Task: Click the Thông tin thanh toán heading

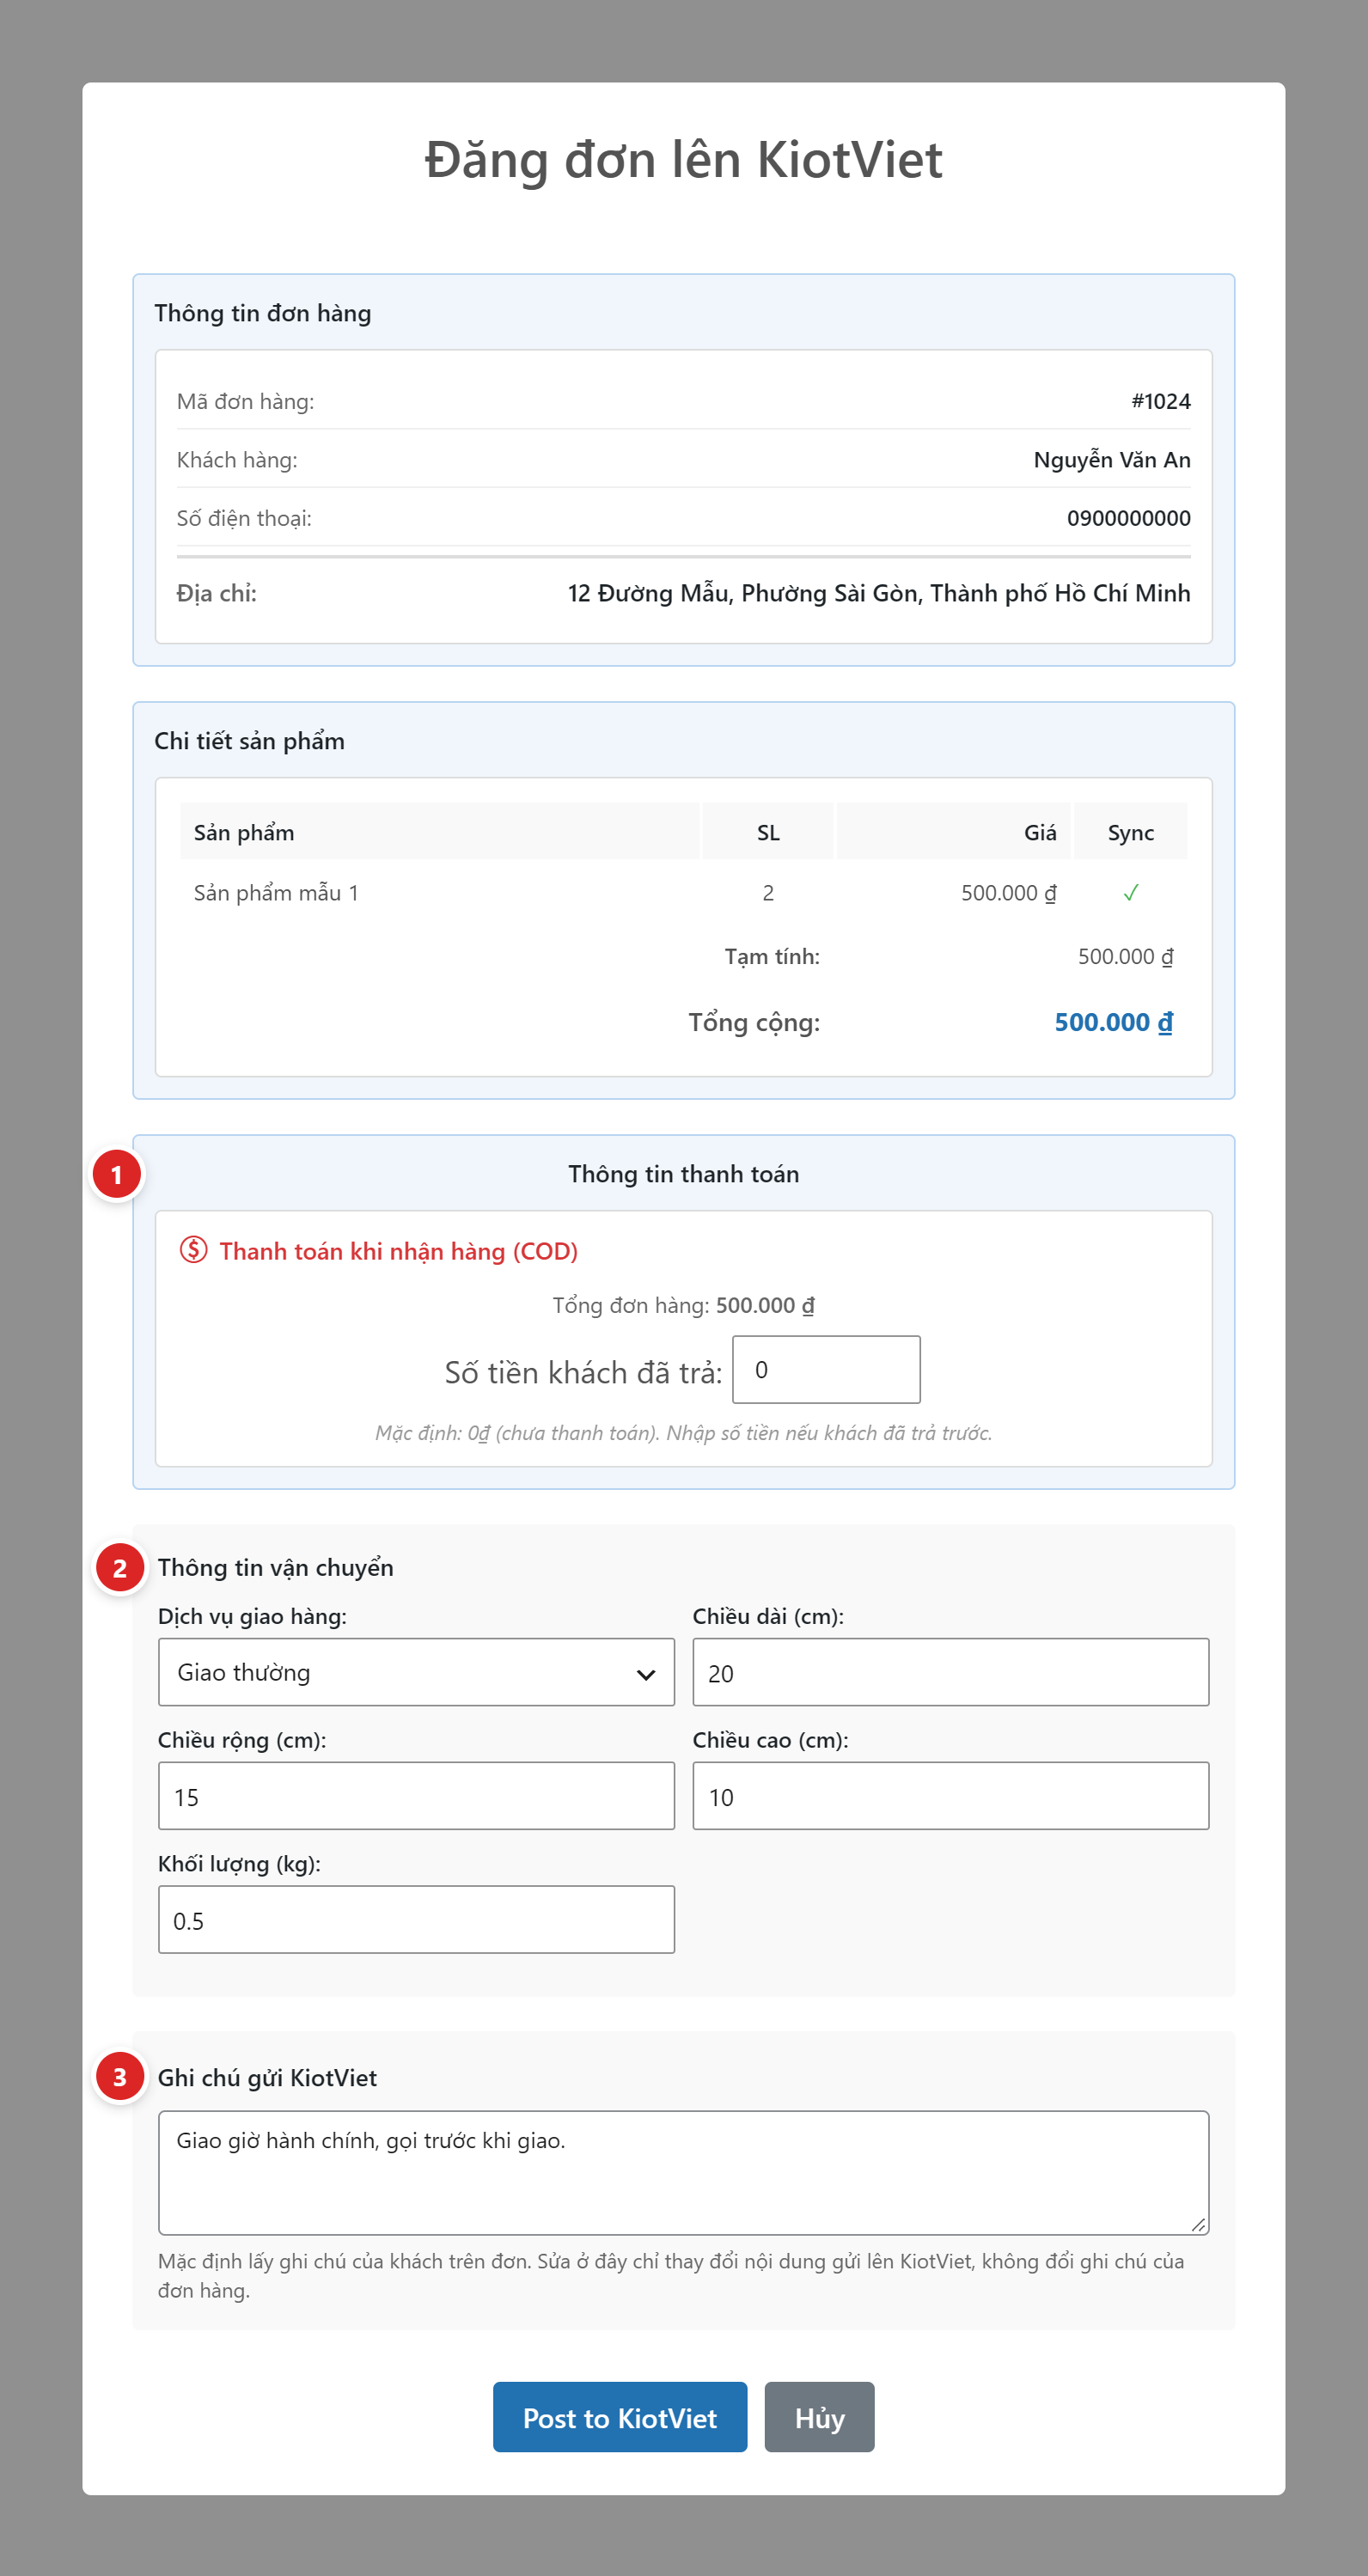Action: [683, 1174]
